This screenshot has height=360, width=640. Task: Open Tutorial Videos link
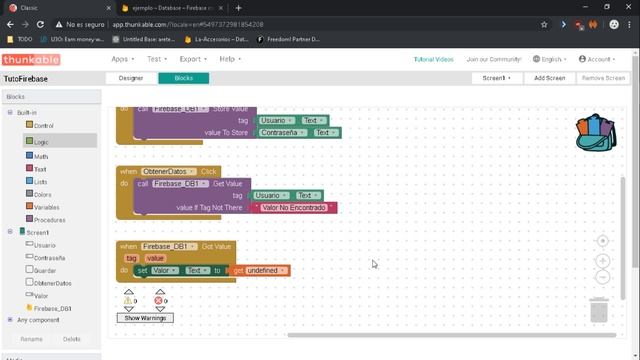433,59
